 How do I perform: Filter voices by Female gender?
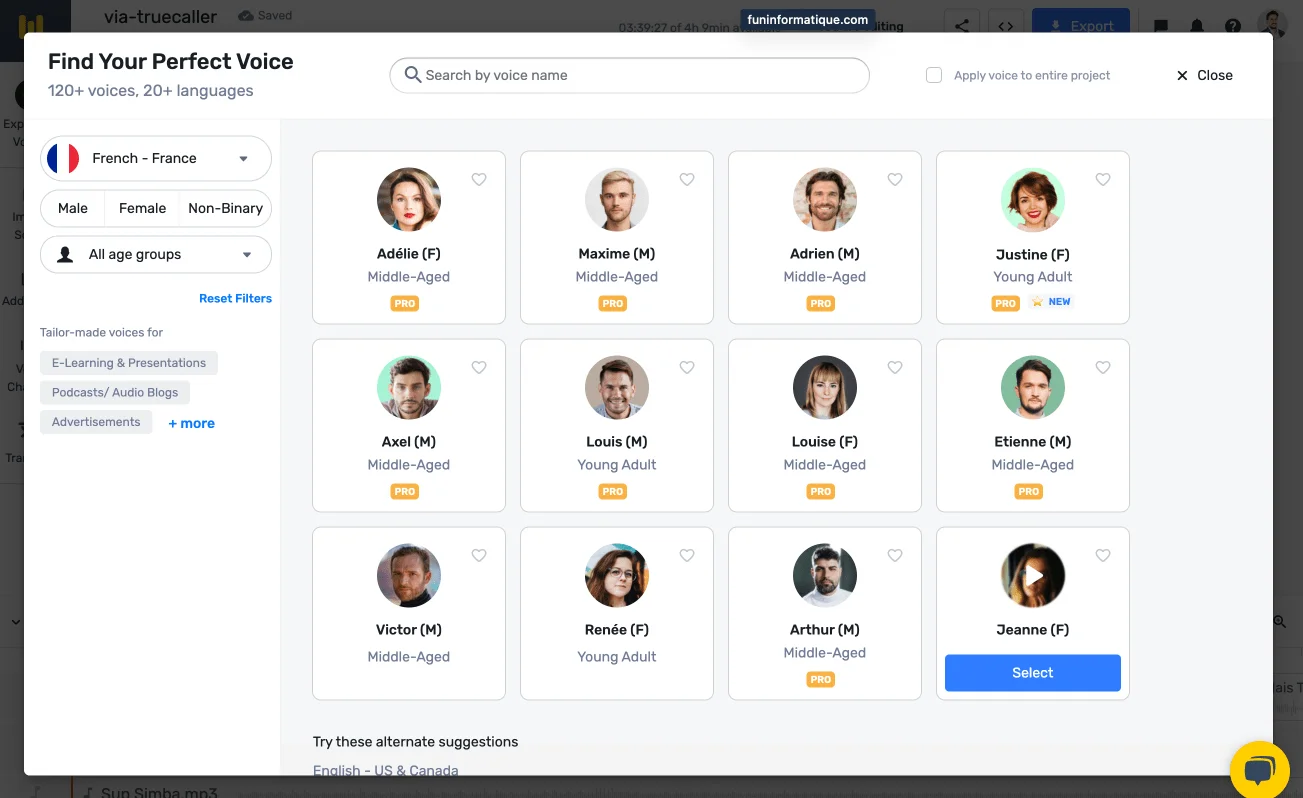tap(142, 208)
